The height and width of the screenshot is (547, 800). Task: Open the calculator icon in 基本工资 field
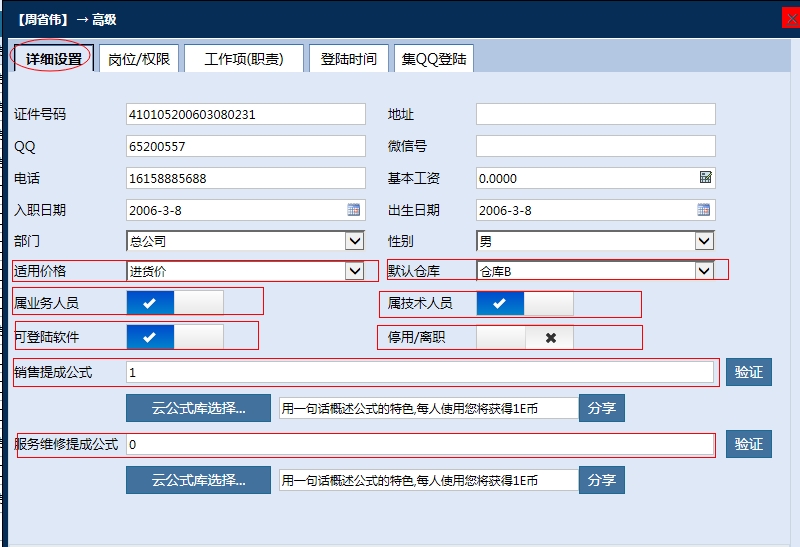(x=706, y=177)
